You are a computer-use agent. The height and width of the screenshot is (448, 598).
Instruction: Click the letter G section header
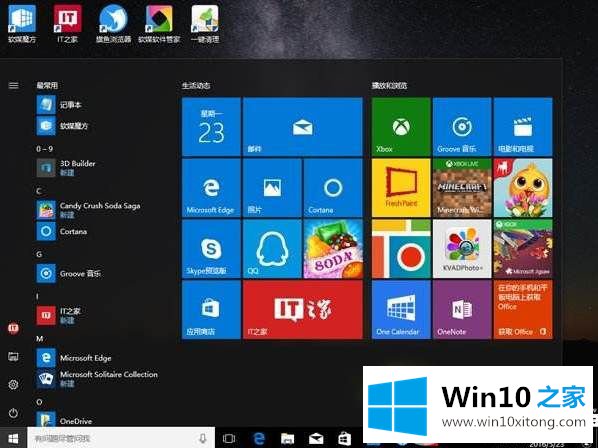point(39,254)
